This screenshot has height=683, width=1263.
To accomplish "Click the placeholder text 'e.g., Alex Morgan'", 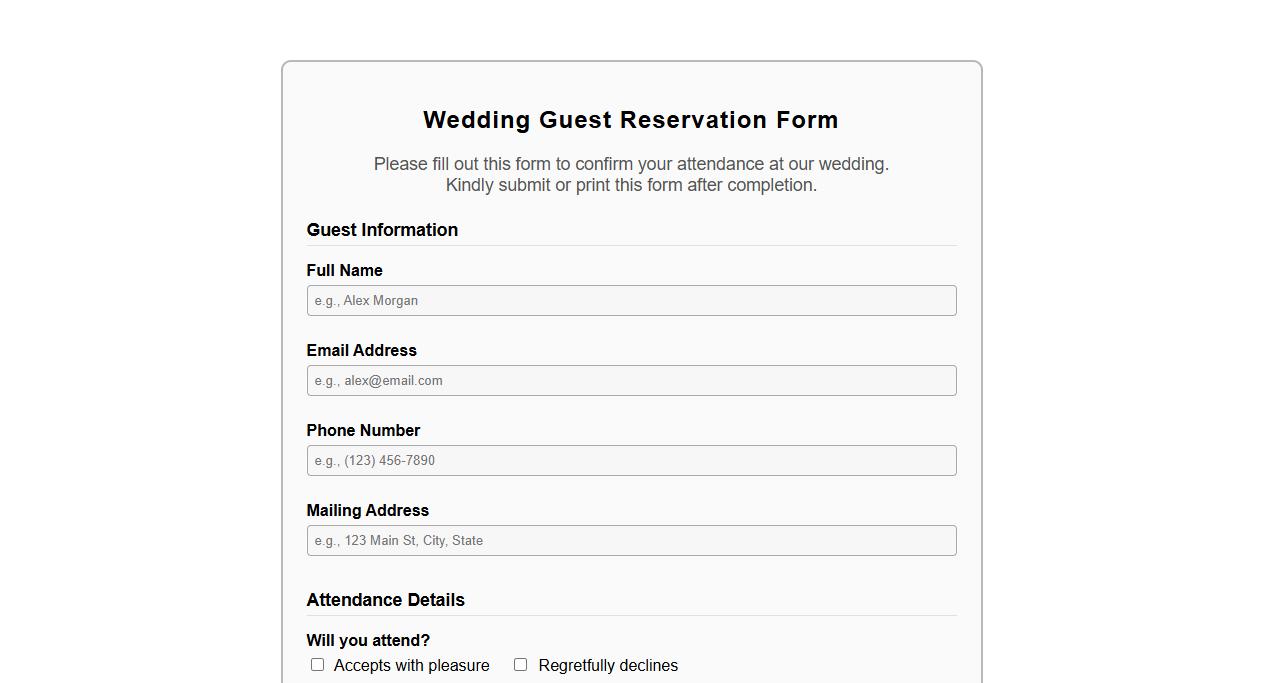I will pyautogui.click(x=366, y=300).
